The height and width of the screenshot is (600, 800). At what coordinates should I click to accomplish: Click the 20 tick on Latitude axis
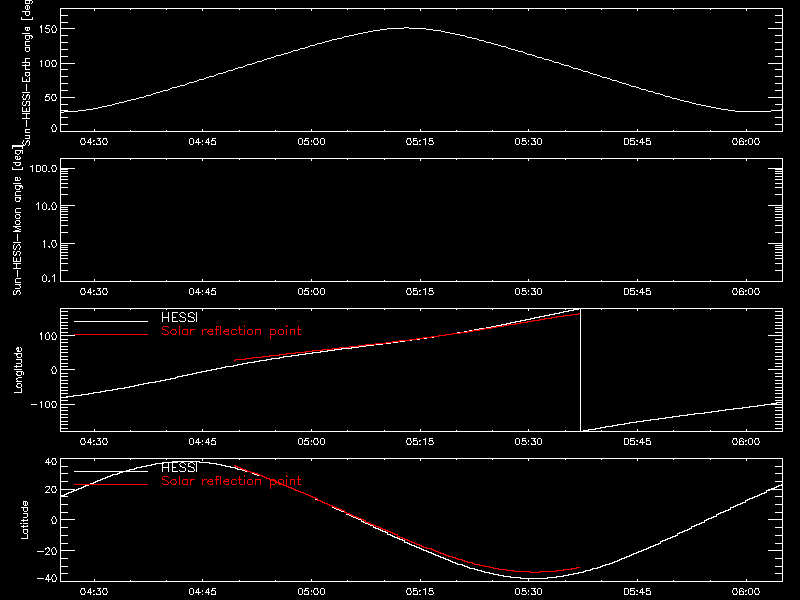coord(51,489)
